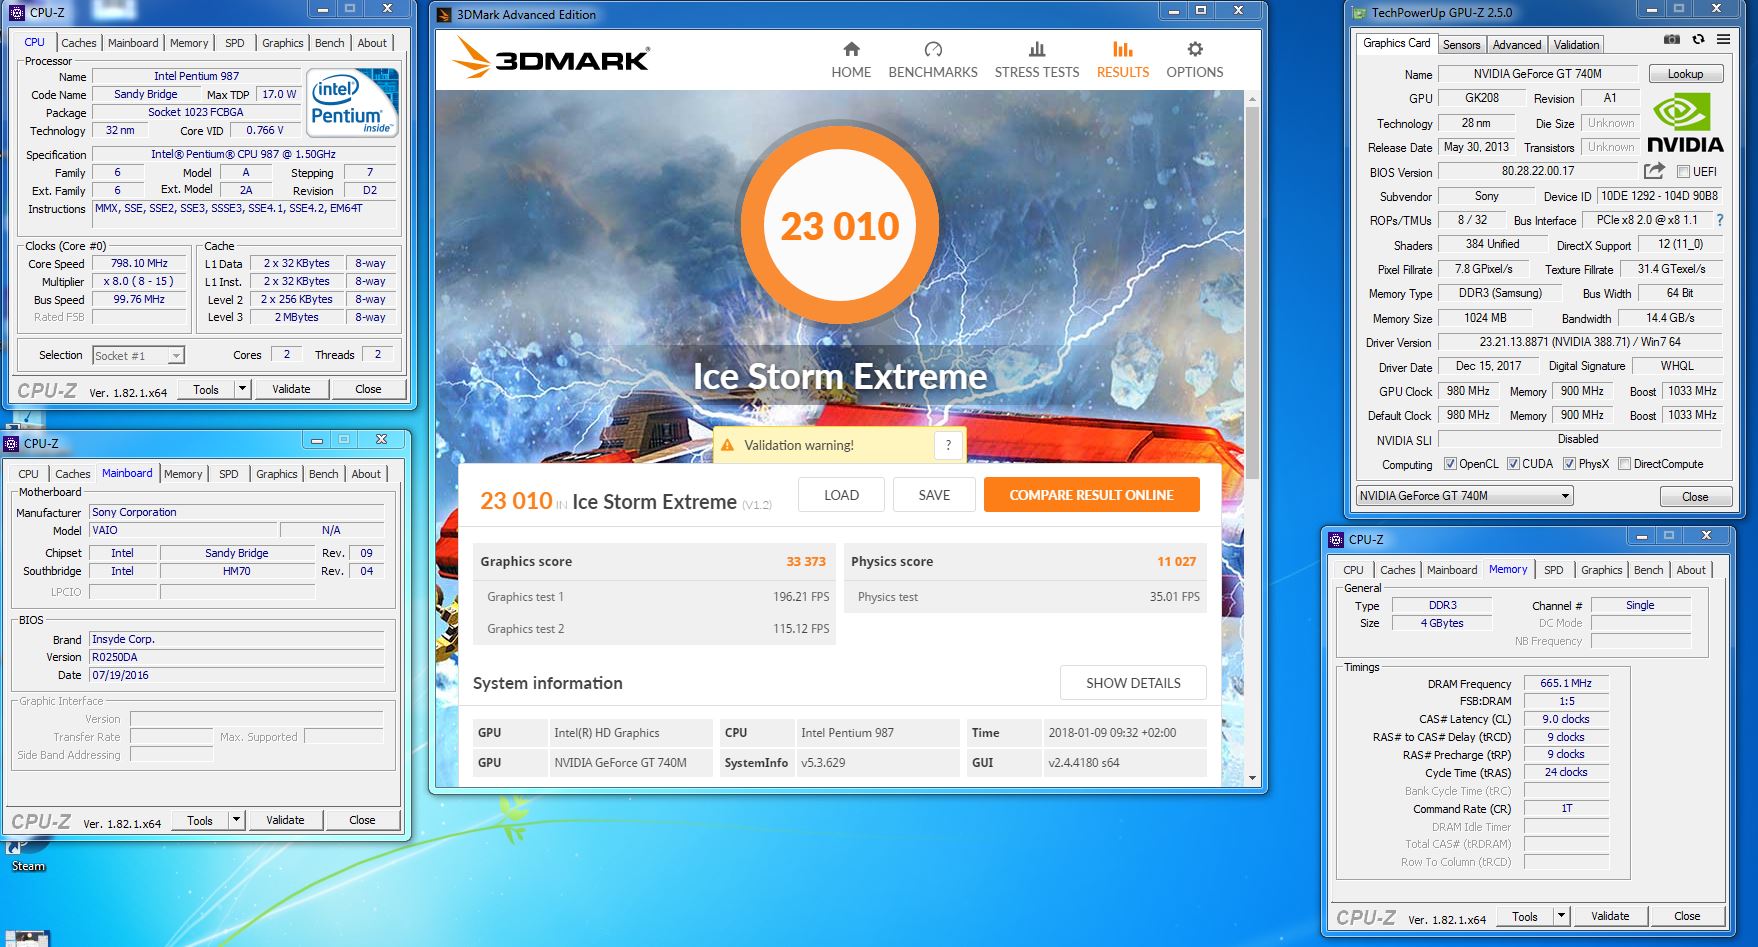Switch to SPD tab in CPU-Z Mainboard window
Image resolution: width=1758 pixels, height=947 pixels.
(x=229, y=474)
